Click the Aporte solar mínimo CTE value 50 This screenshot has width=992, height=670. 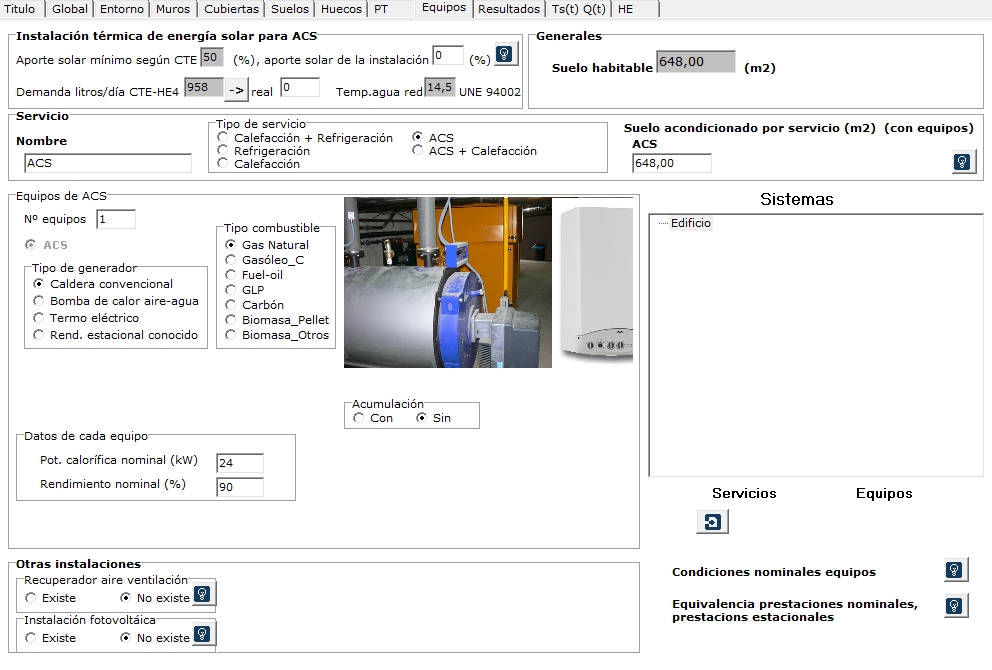[212, 57]
